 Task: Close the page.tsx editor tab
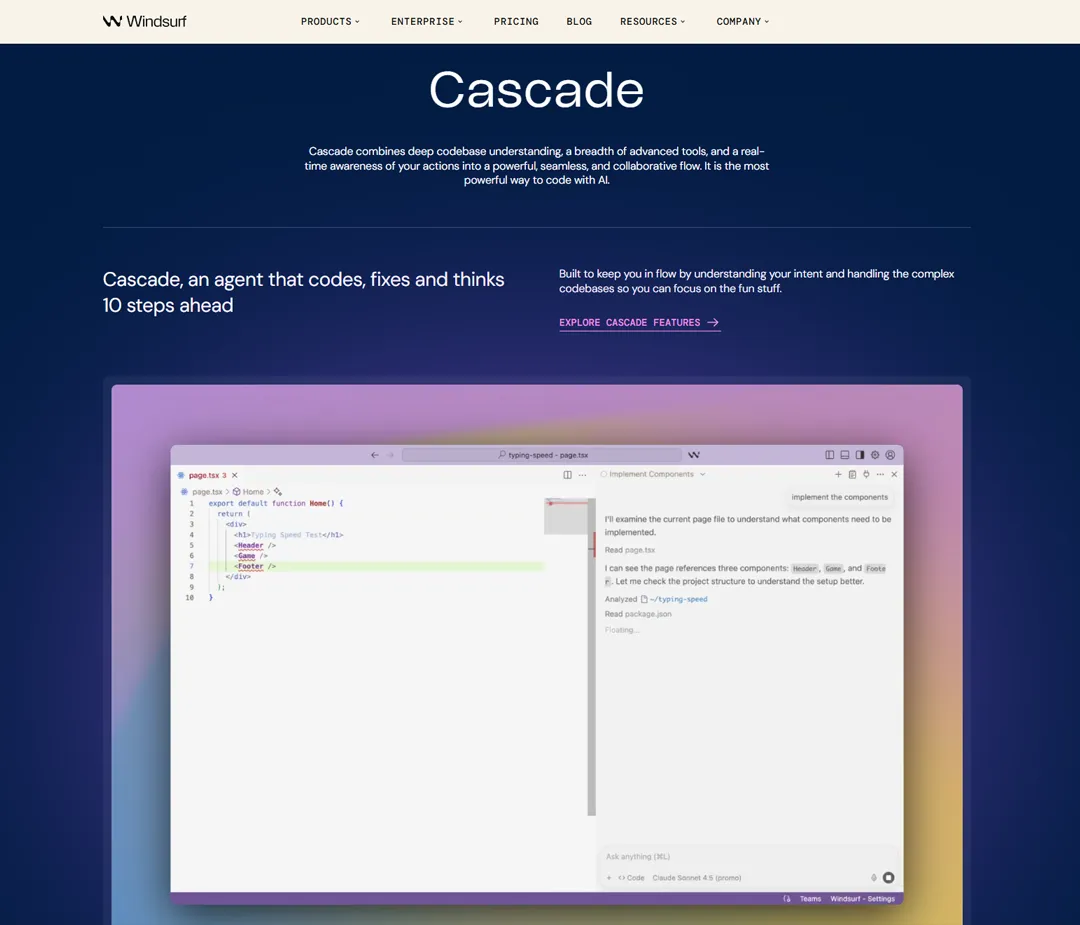click(x=235, y=475)
